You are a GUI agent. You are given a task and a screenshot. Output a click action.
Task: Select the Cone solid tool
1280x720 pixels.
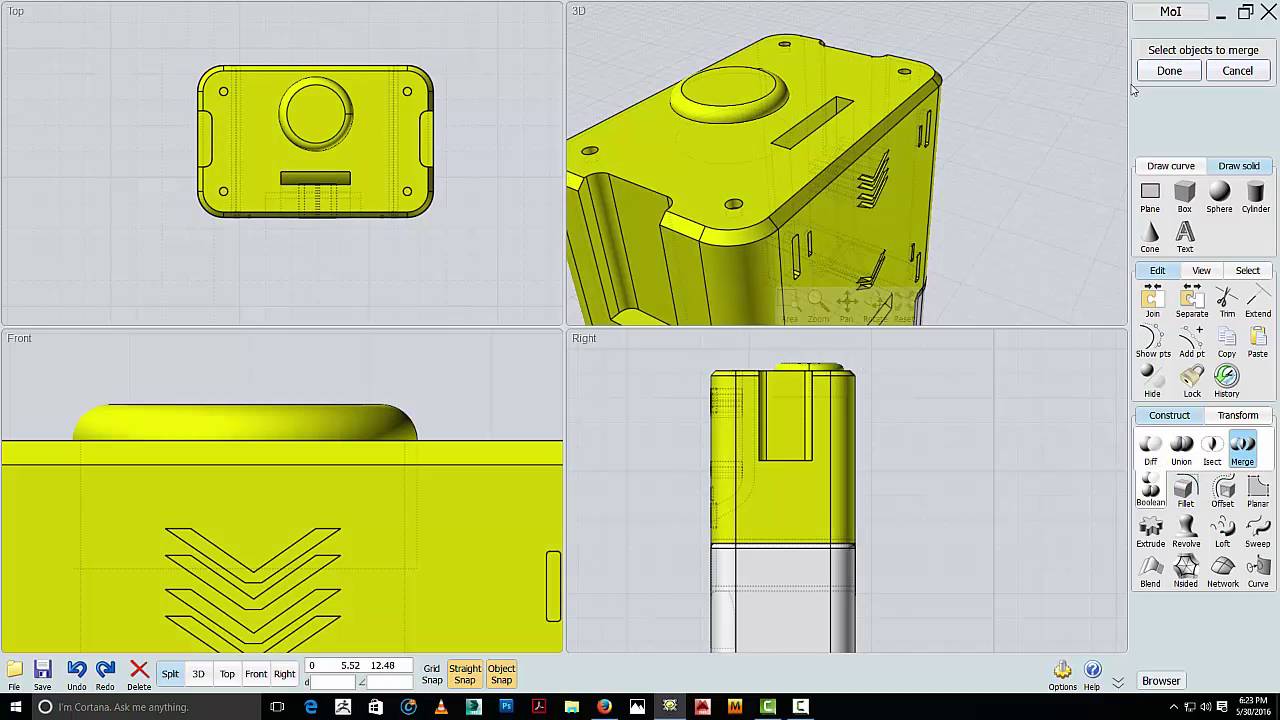pyautogui.click(x=1150, y=237)
